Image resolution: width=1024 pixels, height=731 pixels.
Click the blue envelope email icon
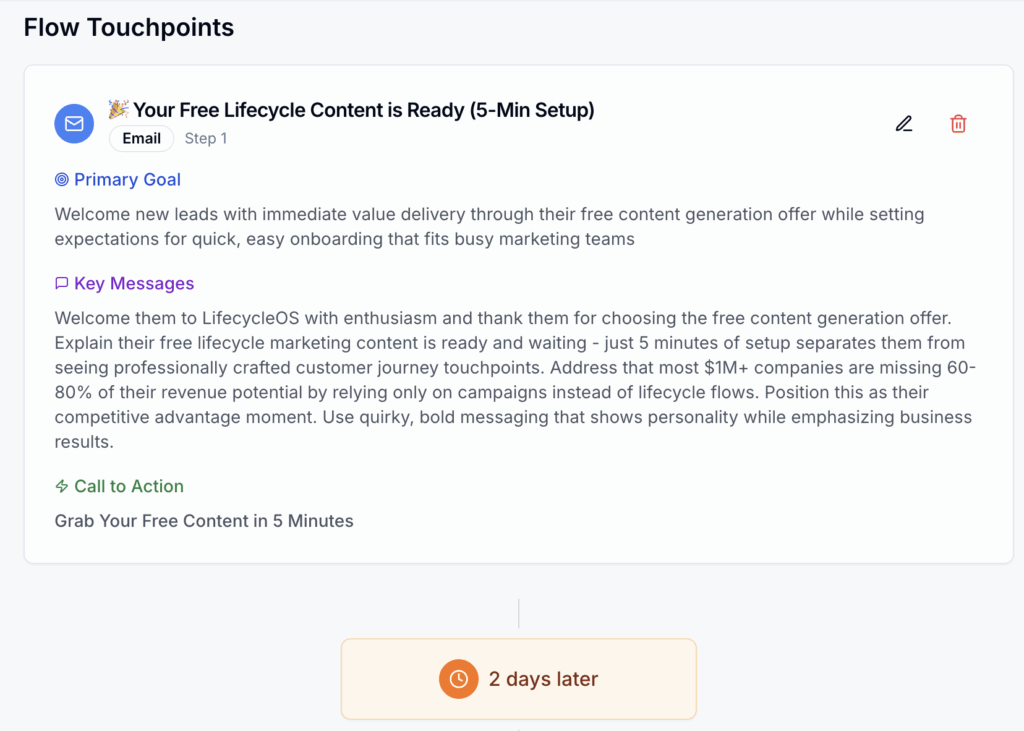(x=74, y=124)
